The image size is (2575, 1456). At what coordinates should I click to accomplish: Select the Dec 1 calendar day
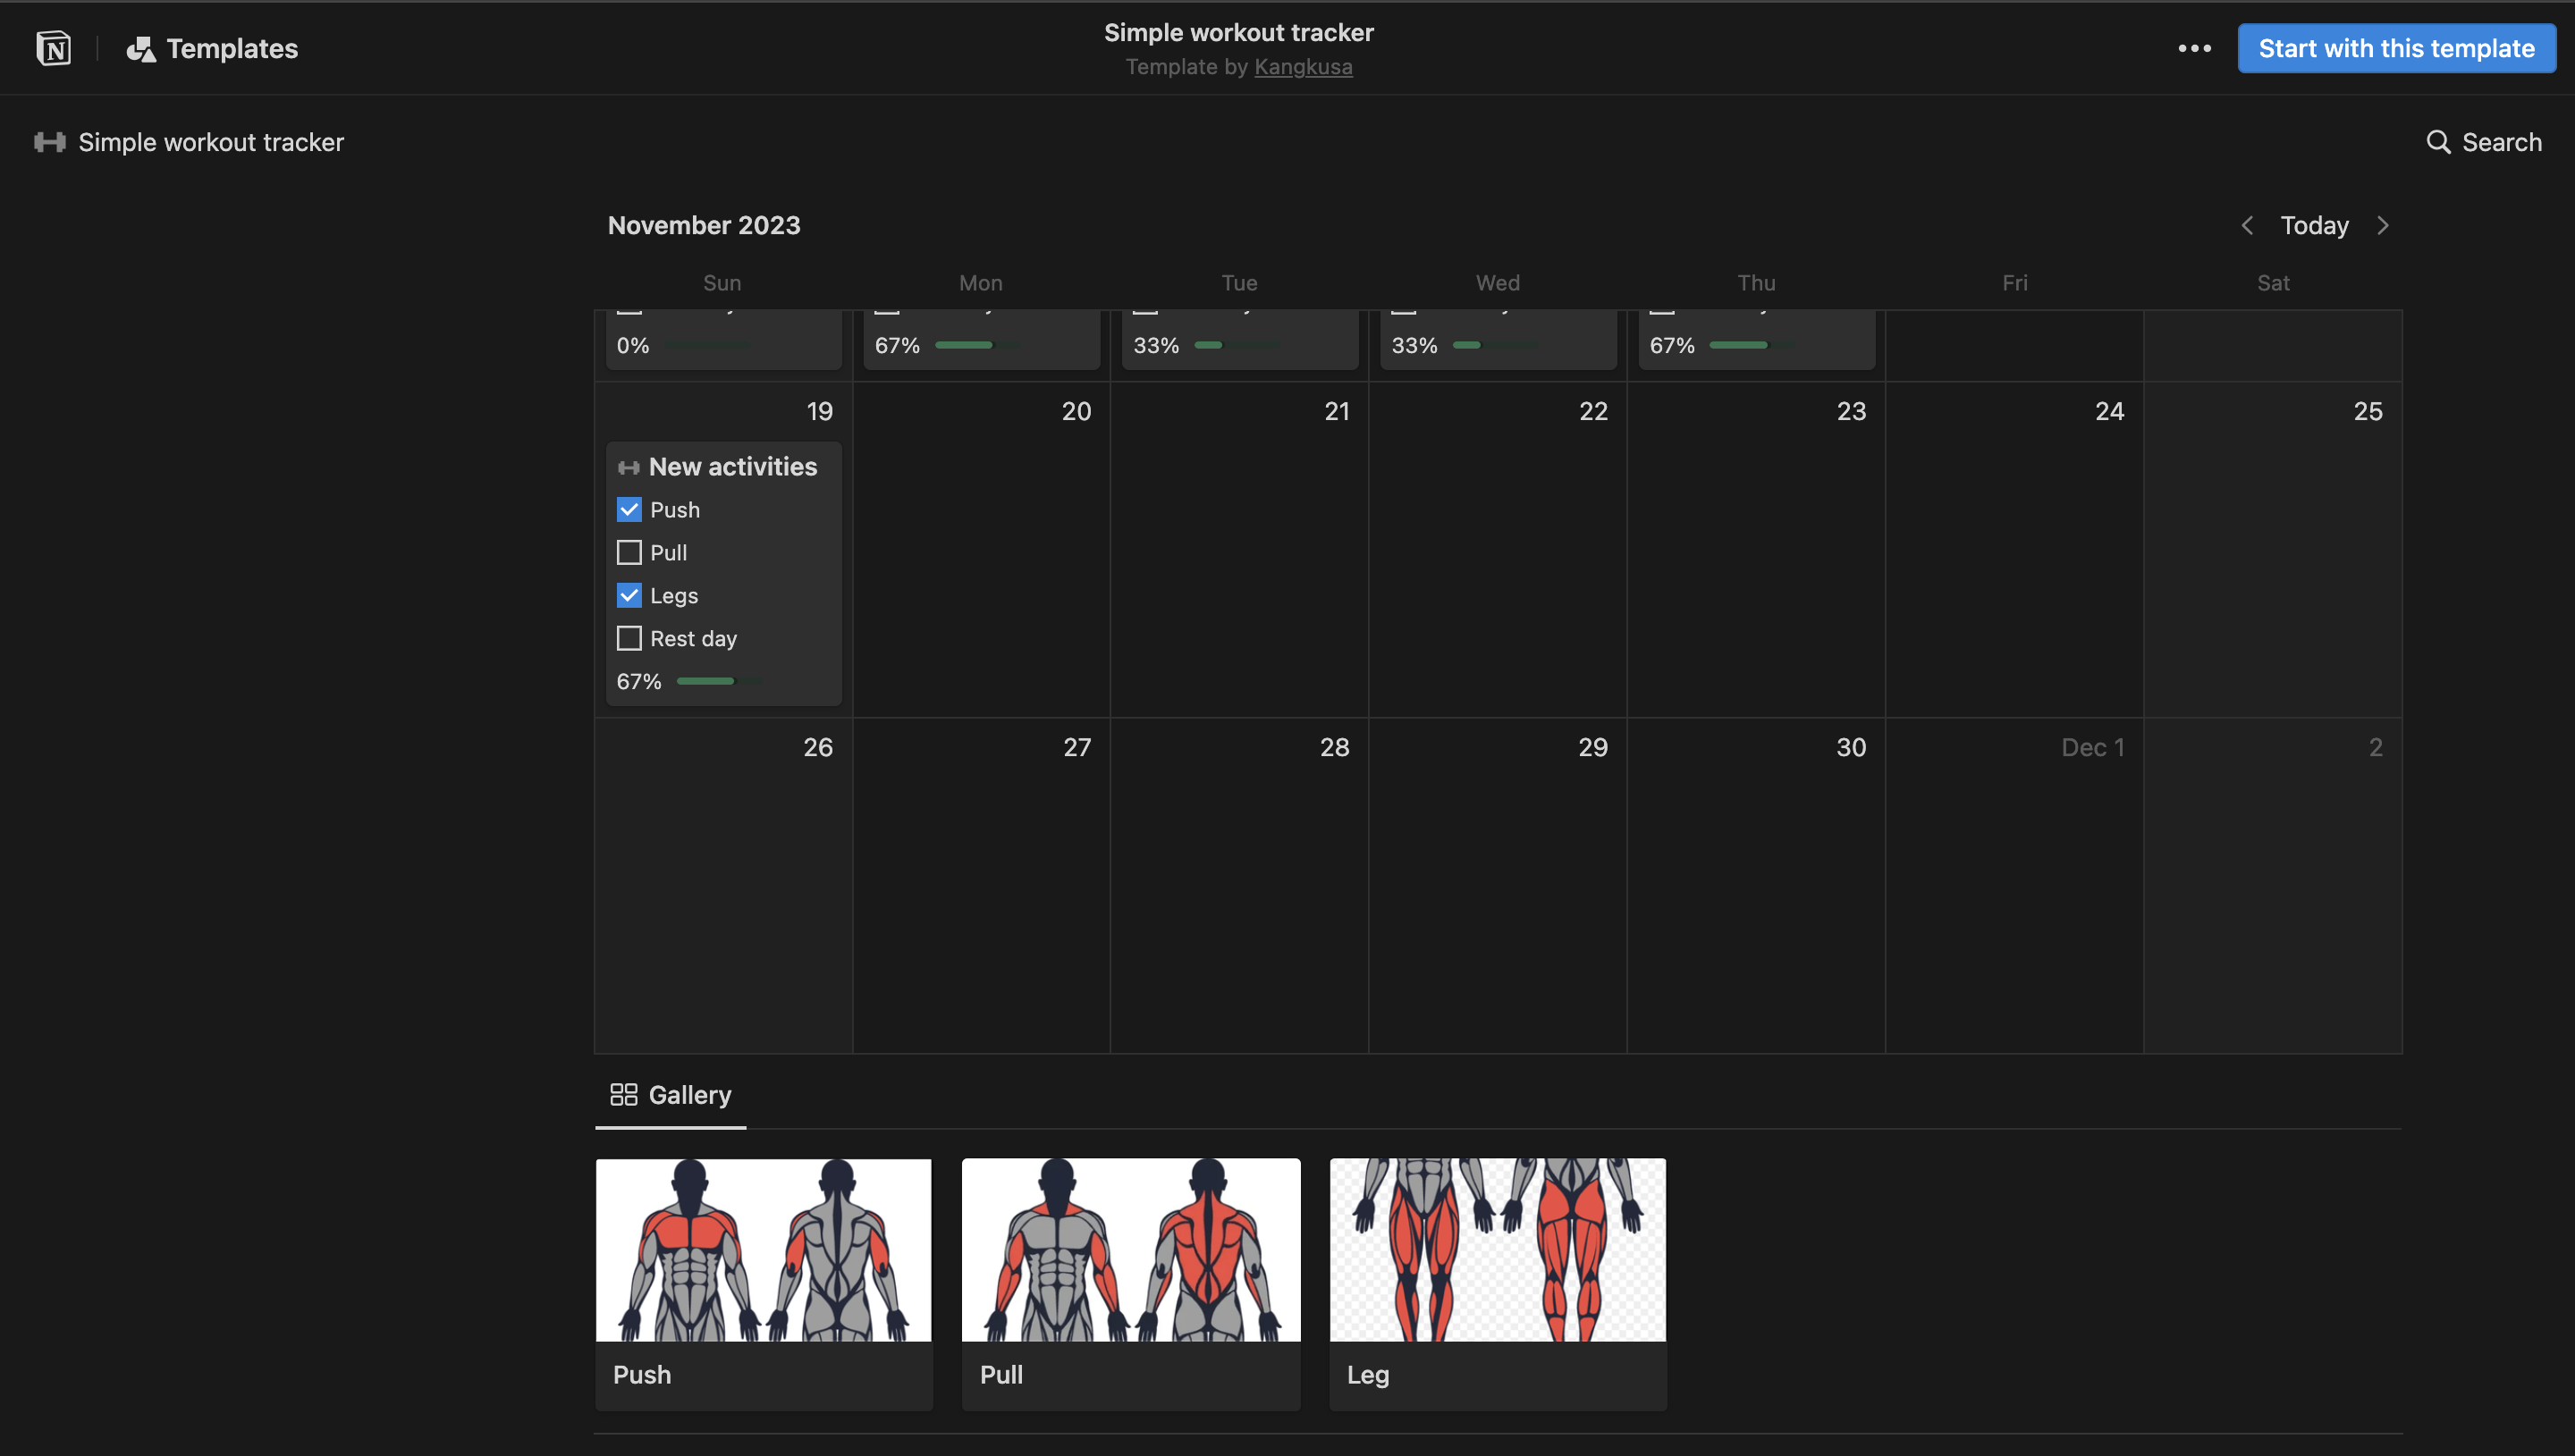(2092, 747)
